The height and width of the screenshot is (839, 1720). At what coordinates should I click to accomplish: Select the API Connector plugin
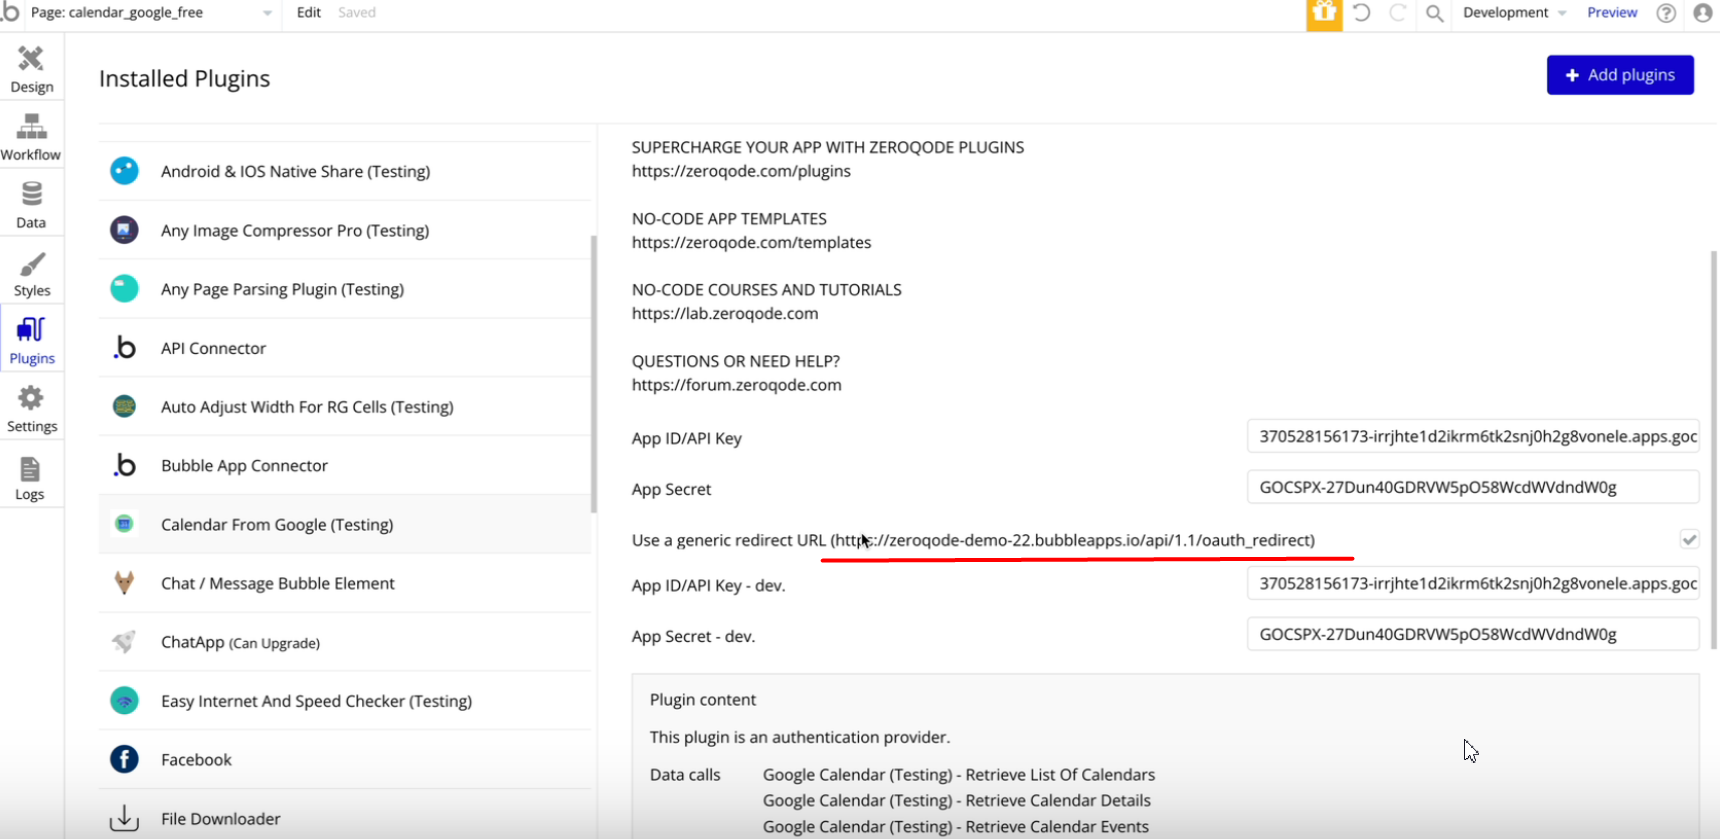213,348
